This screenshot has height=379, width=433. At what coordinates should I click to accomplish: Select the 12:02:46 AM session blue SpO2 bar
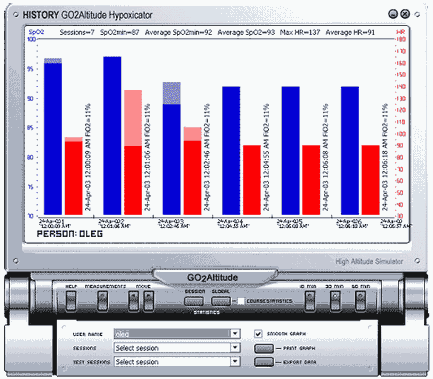pyautogui.click(x=172, y=149)
